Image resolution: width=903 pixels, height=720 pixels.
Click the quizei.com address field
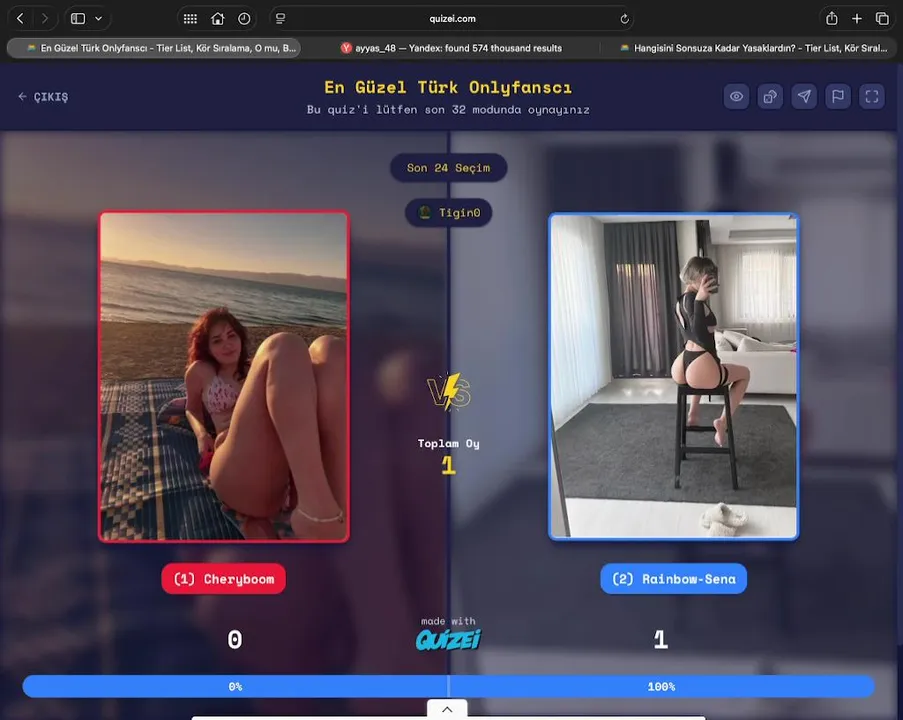pyautogui.click(x=452, y=18)
